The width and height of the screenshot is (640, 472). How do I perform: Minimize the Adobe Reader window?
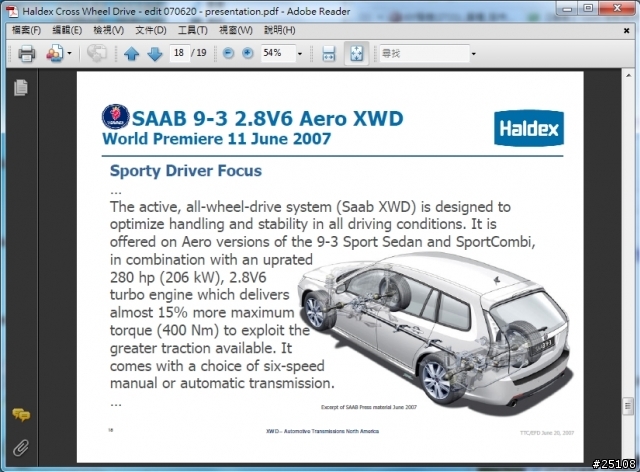[567, 9]
